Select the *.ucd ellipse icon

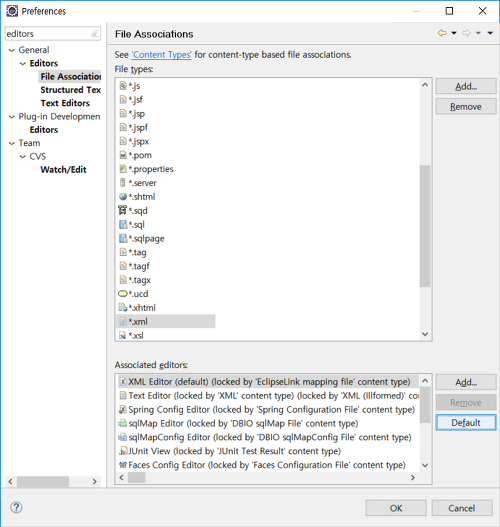click(x=123, y=293)
